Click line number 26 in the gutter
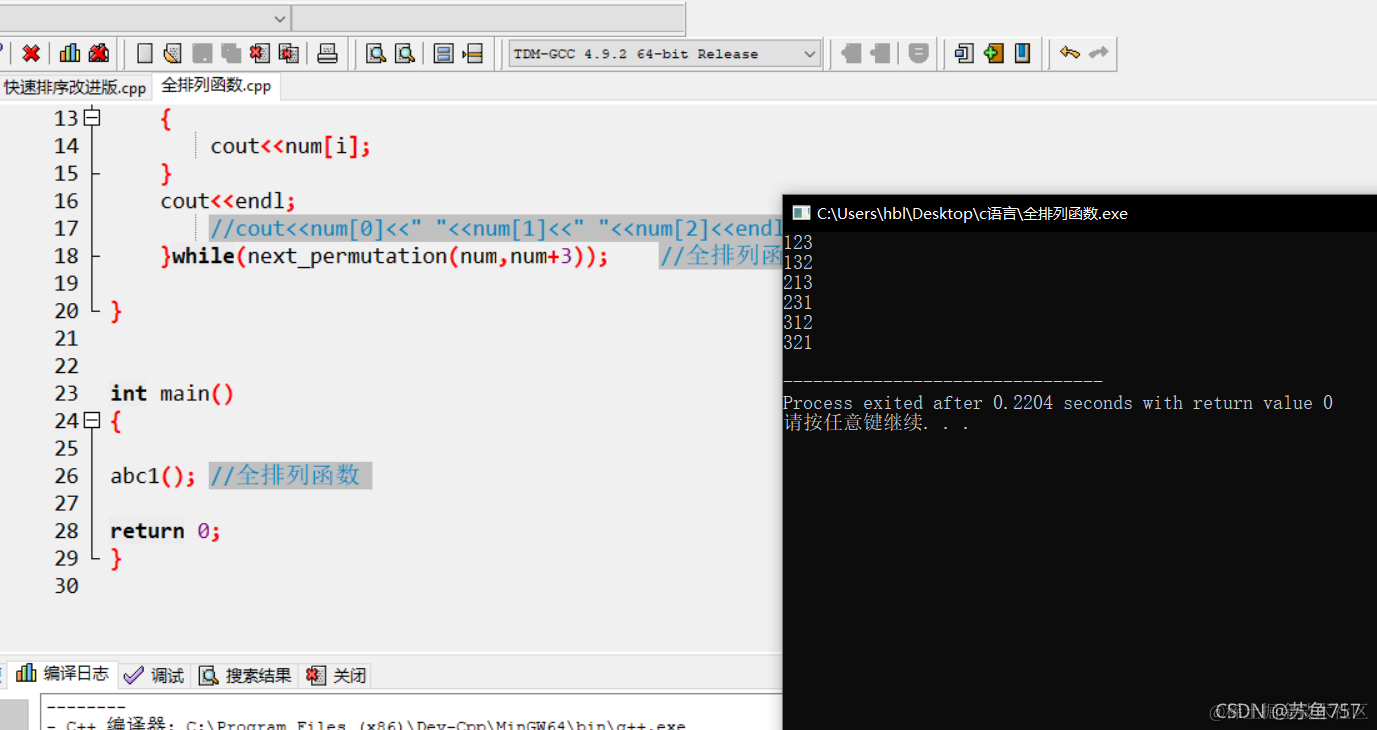The height and width of the screenshot is (730, 1377). tap(66, 476)
